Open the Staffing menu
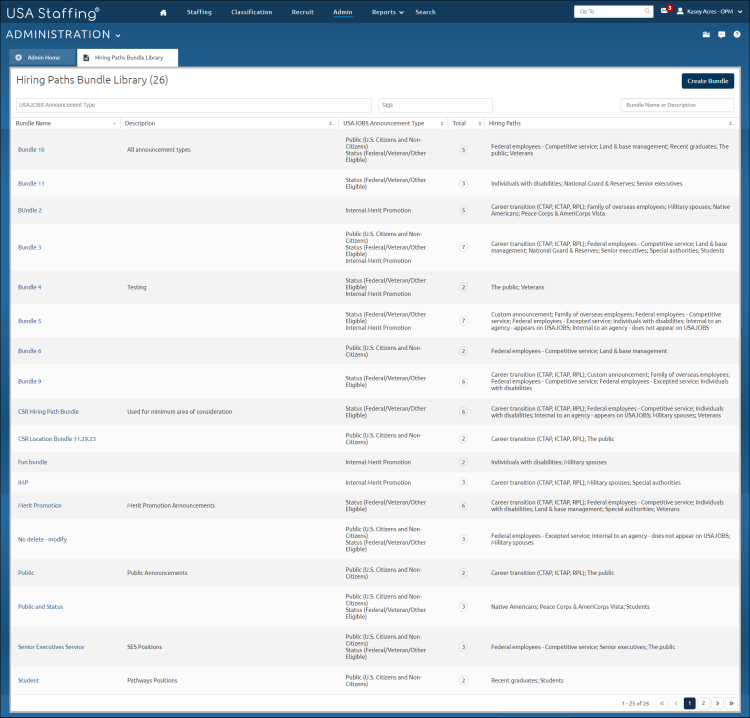 tap(199, 12)
